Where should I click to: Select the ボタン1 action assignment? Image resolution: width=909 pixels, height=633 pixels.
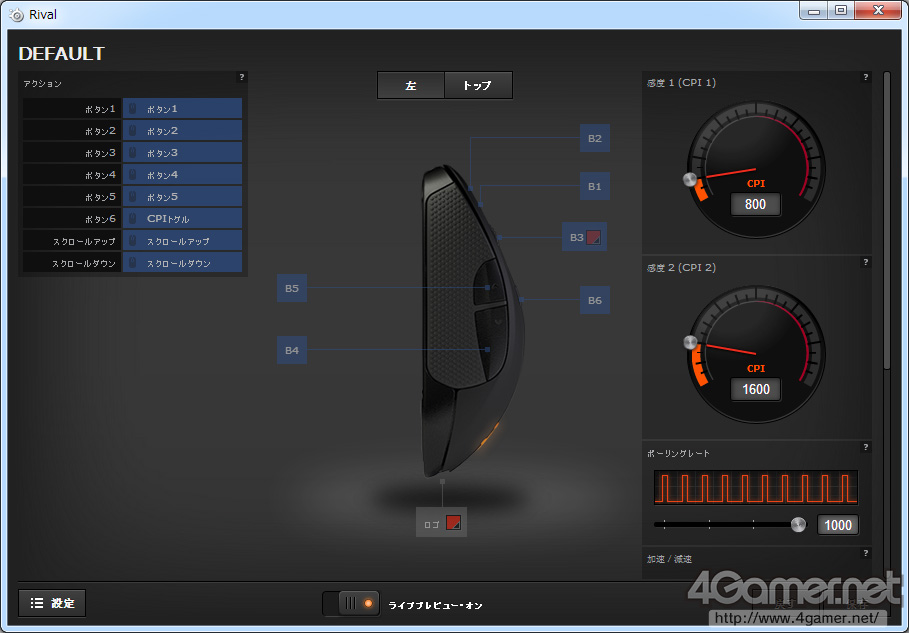[182, 108]
